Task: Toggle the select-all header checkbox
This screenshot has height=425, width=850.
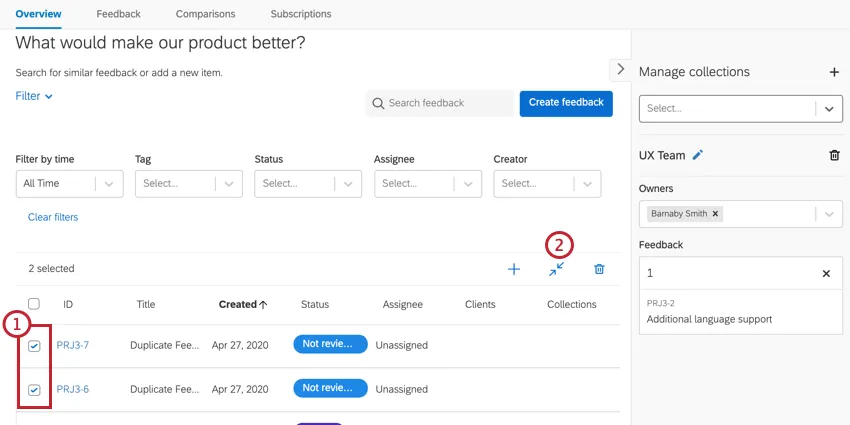Action: [34, 304]
